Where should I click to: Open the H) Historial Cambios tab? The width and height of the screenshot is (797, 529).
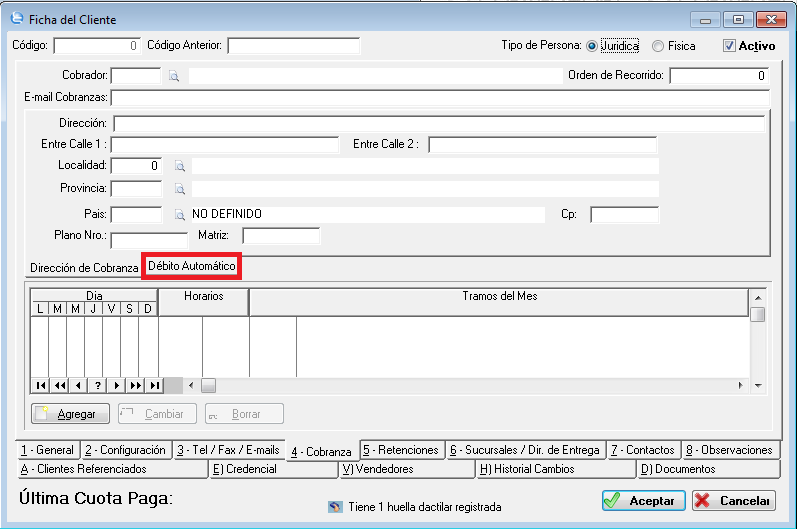[555, 469]
